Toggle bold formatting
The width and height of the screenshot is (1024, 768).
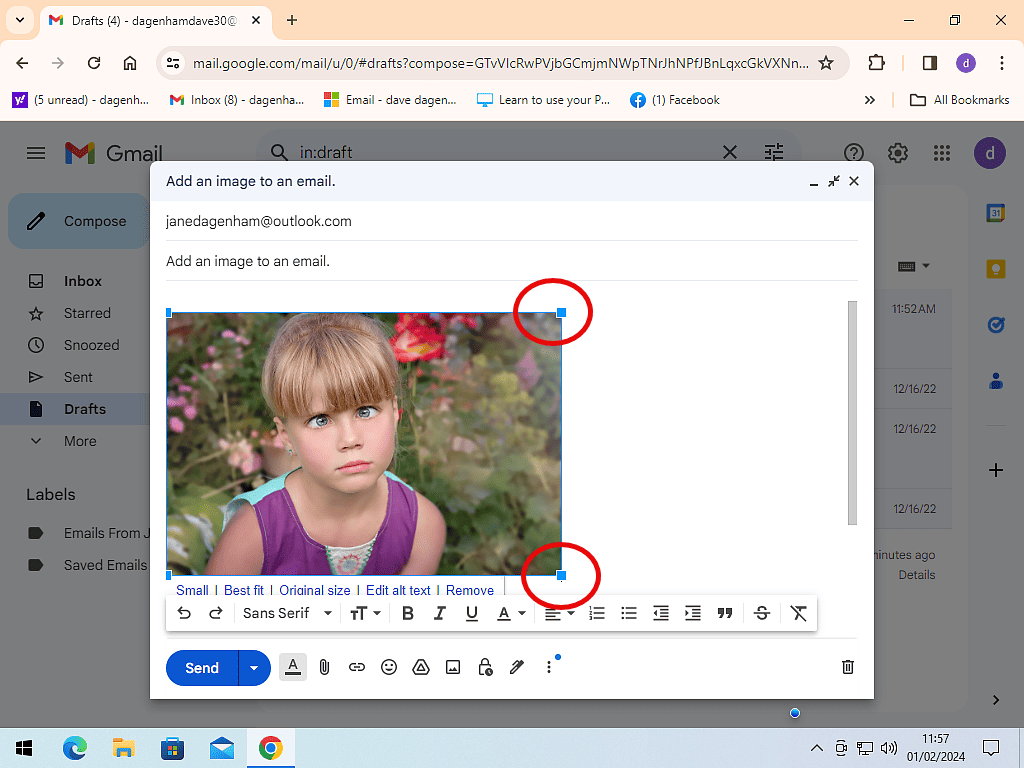point(408,613)
